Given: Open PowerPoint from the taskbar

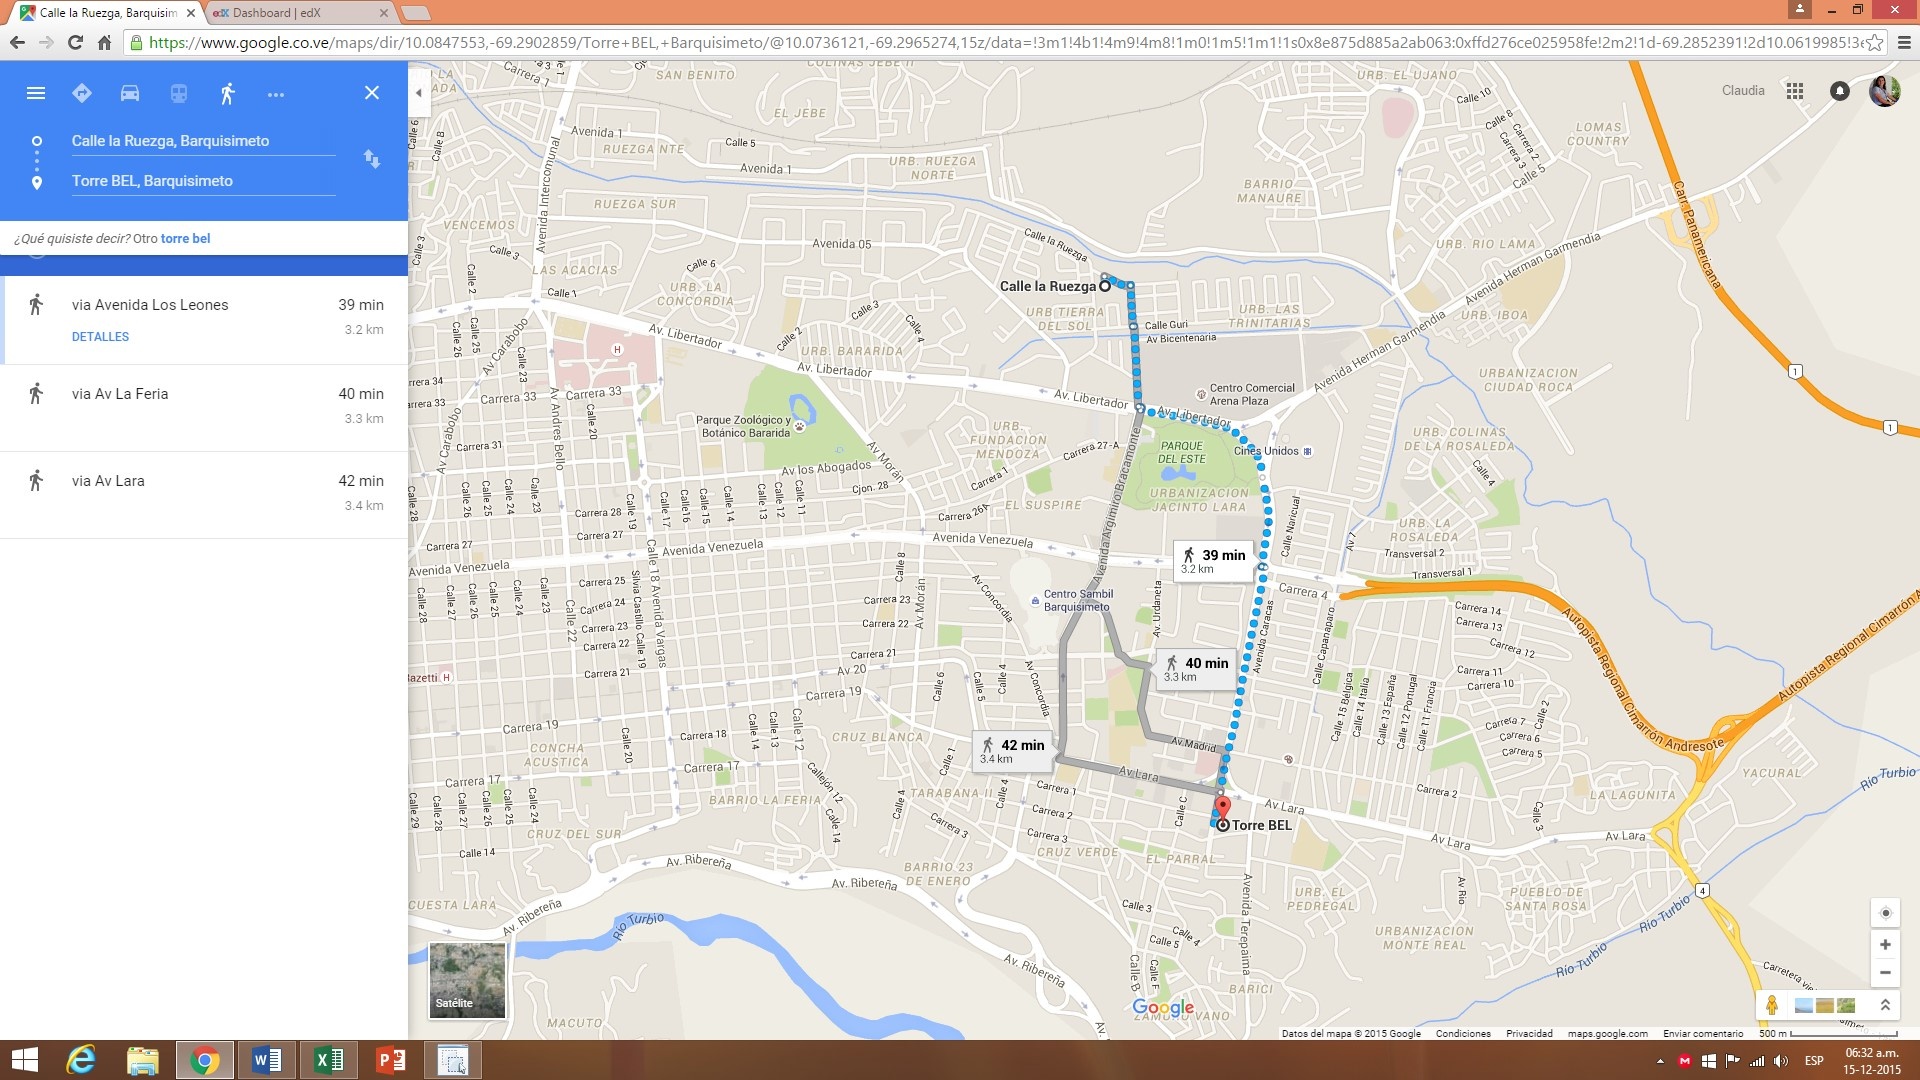Looking at the screenshot, I should [x=391, y=1060].
